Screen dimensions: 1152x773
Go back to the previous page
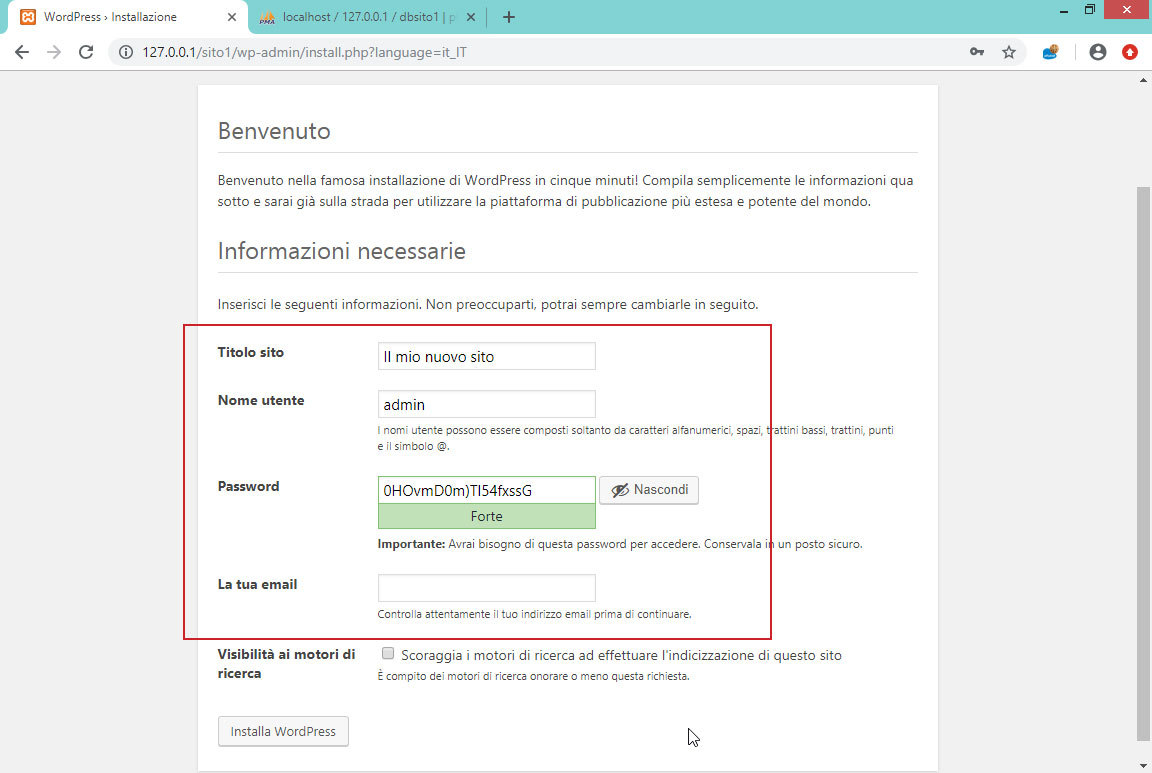click(22, 52)
